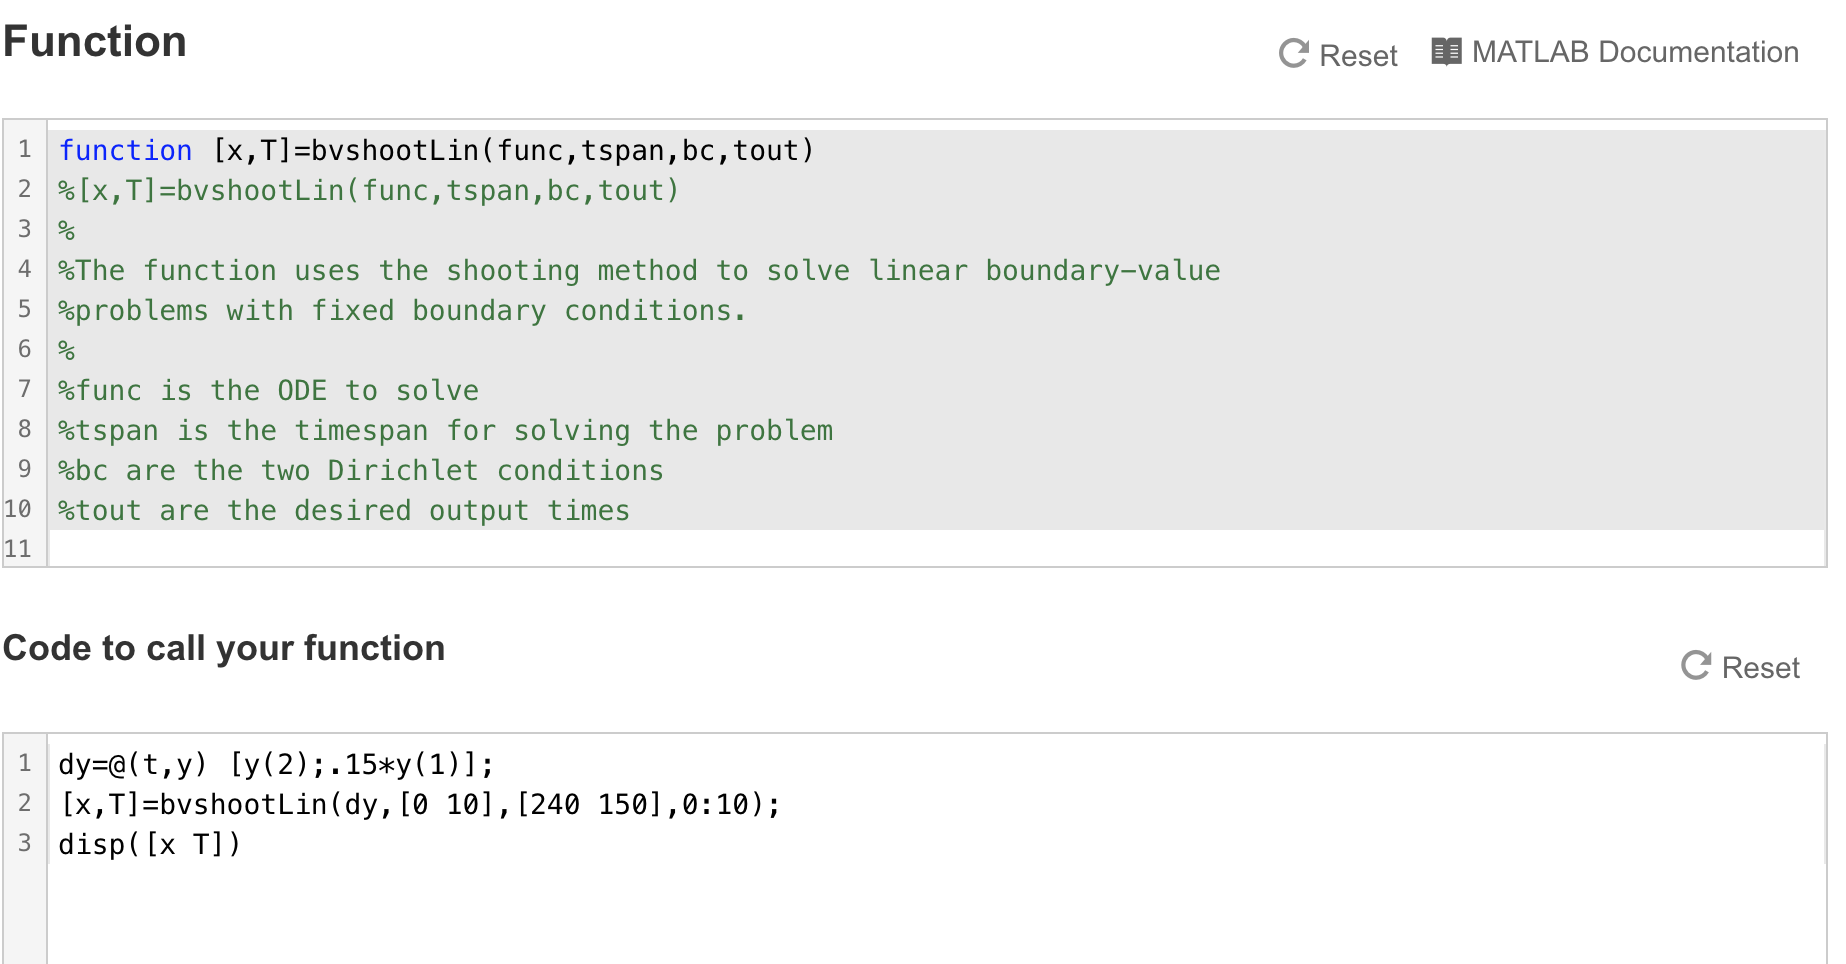Click line number 5 in the function editor
Screen dimensions: 1846x964
(23, 310)
